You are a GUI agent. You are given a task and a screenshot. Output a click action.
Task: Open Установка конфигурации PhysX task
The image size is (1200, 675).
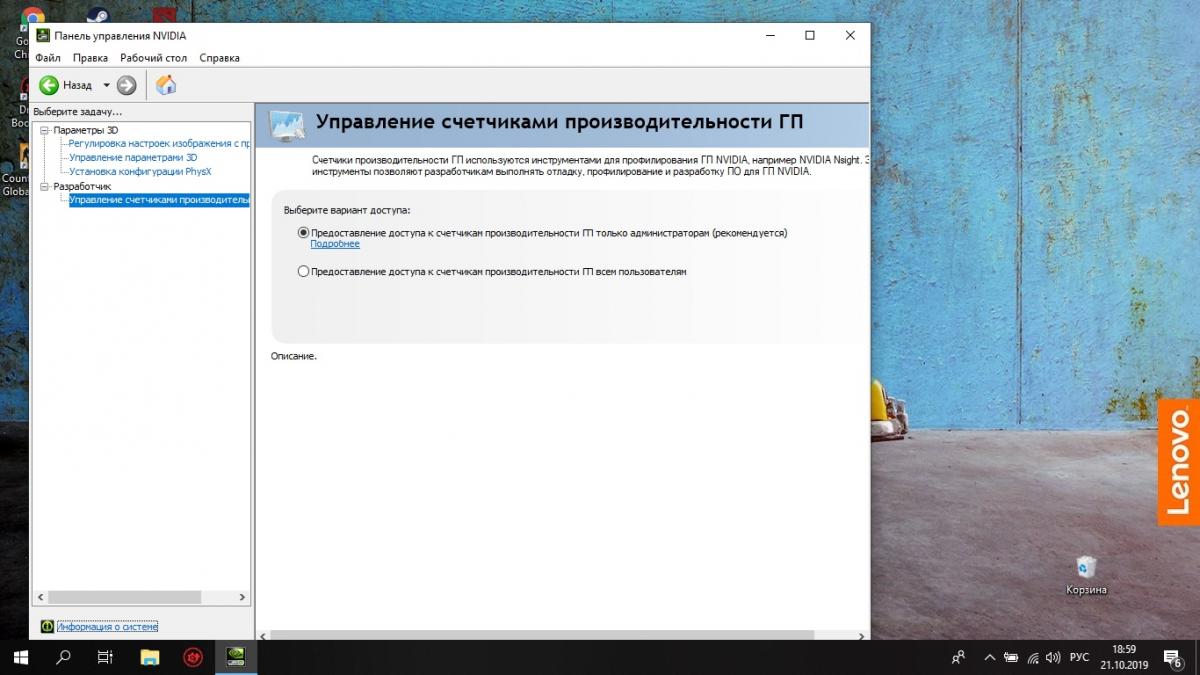pyautogui.click(x=140, y=172)
